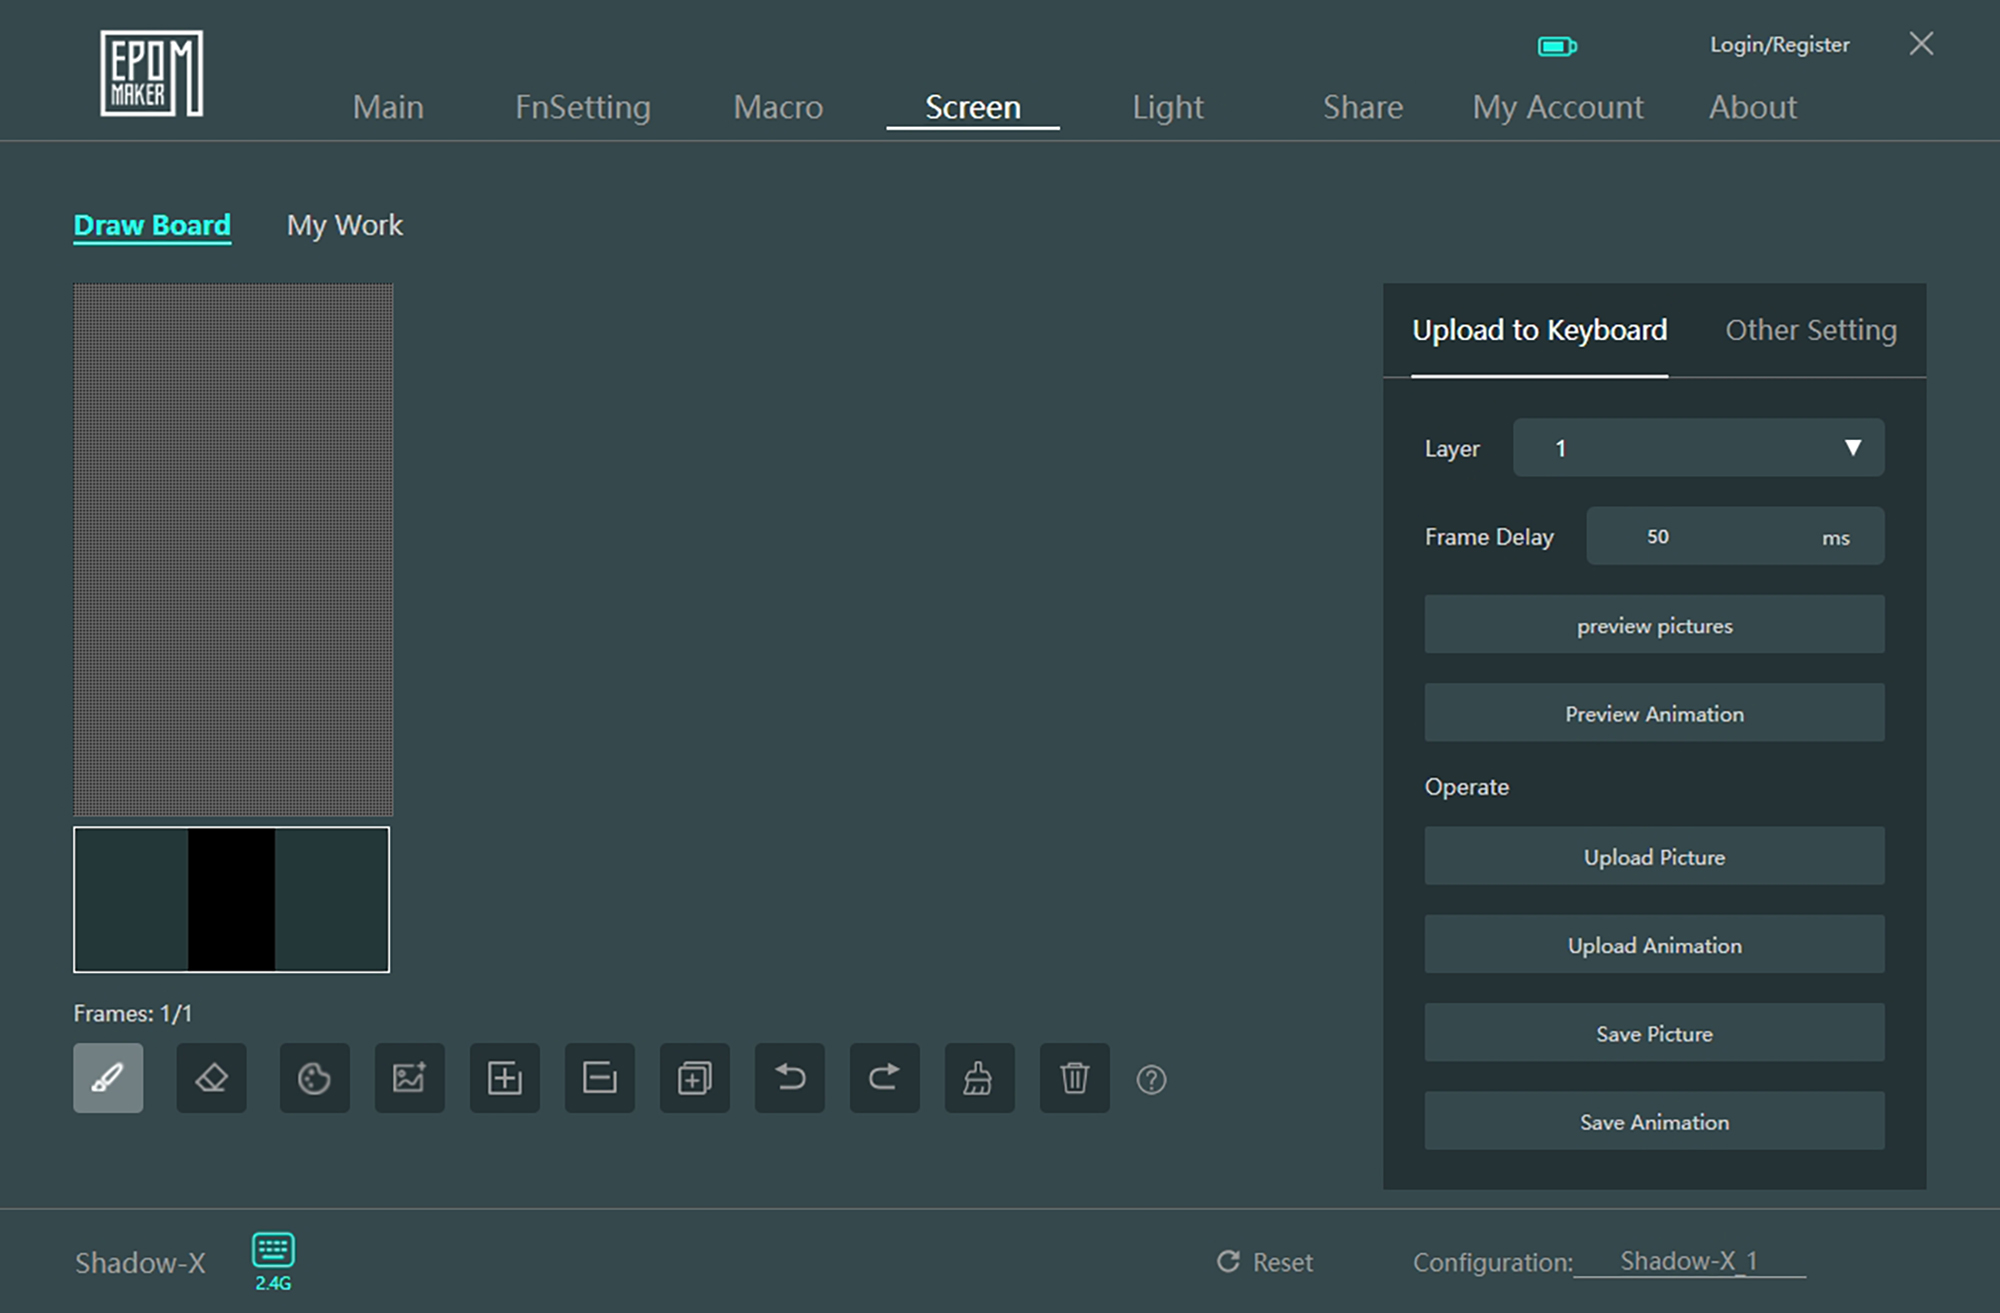Viewport: 2000px width, 1313px height.
Task: Remove the current frame
Action: click(599, 1078)
